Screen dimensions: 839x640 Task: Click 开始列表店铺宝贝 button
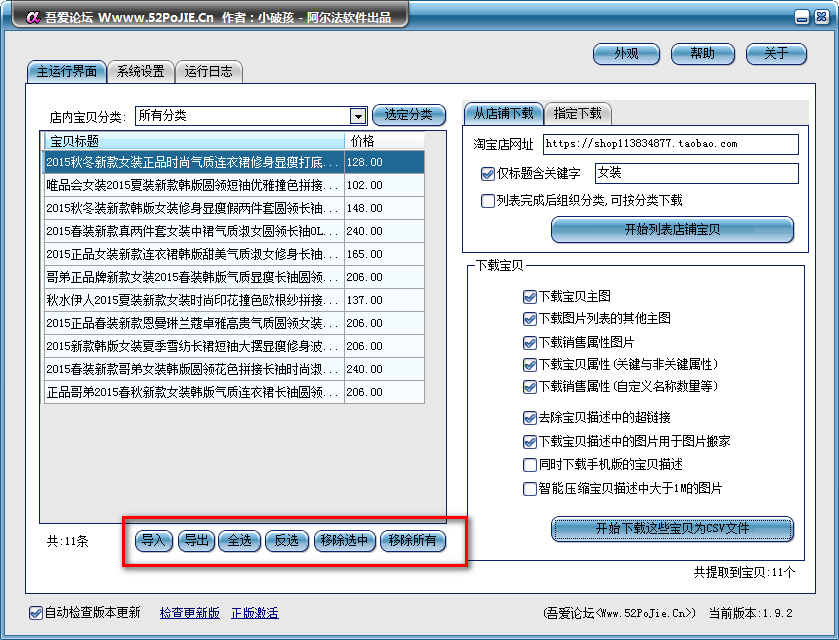[x=672, y=230]
